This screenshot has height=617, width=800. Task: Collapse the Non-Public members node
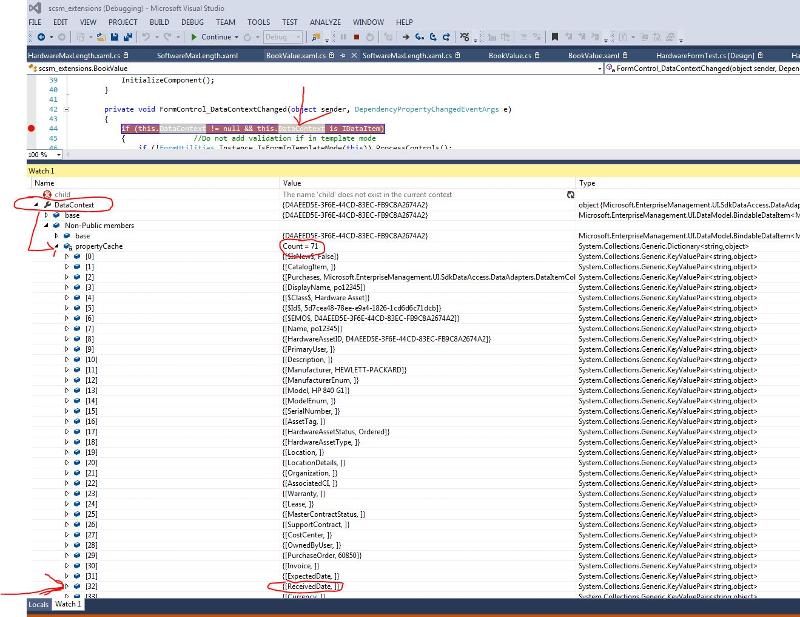[46, 225]
